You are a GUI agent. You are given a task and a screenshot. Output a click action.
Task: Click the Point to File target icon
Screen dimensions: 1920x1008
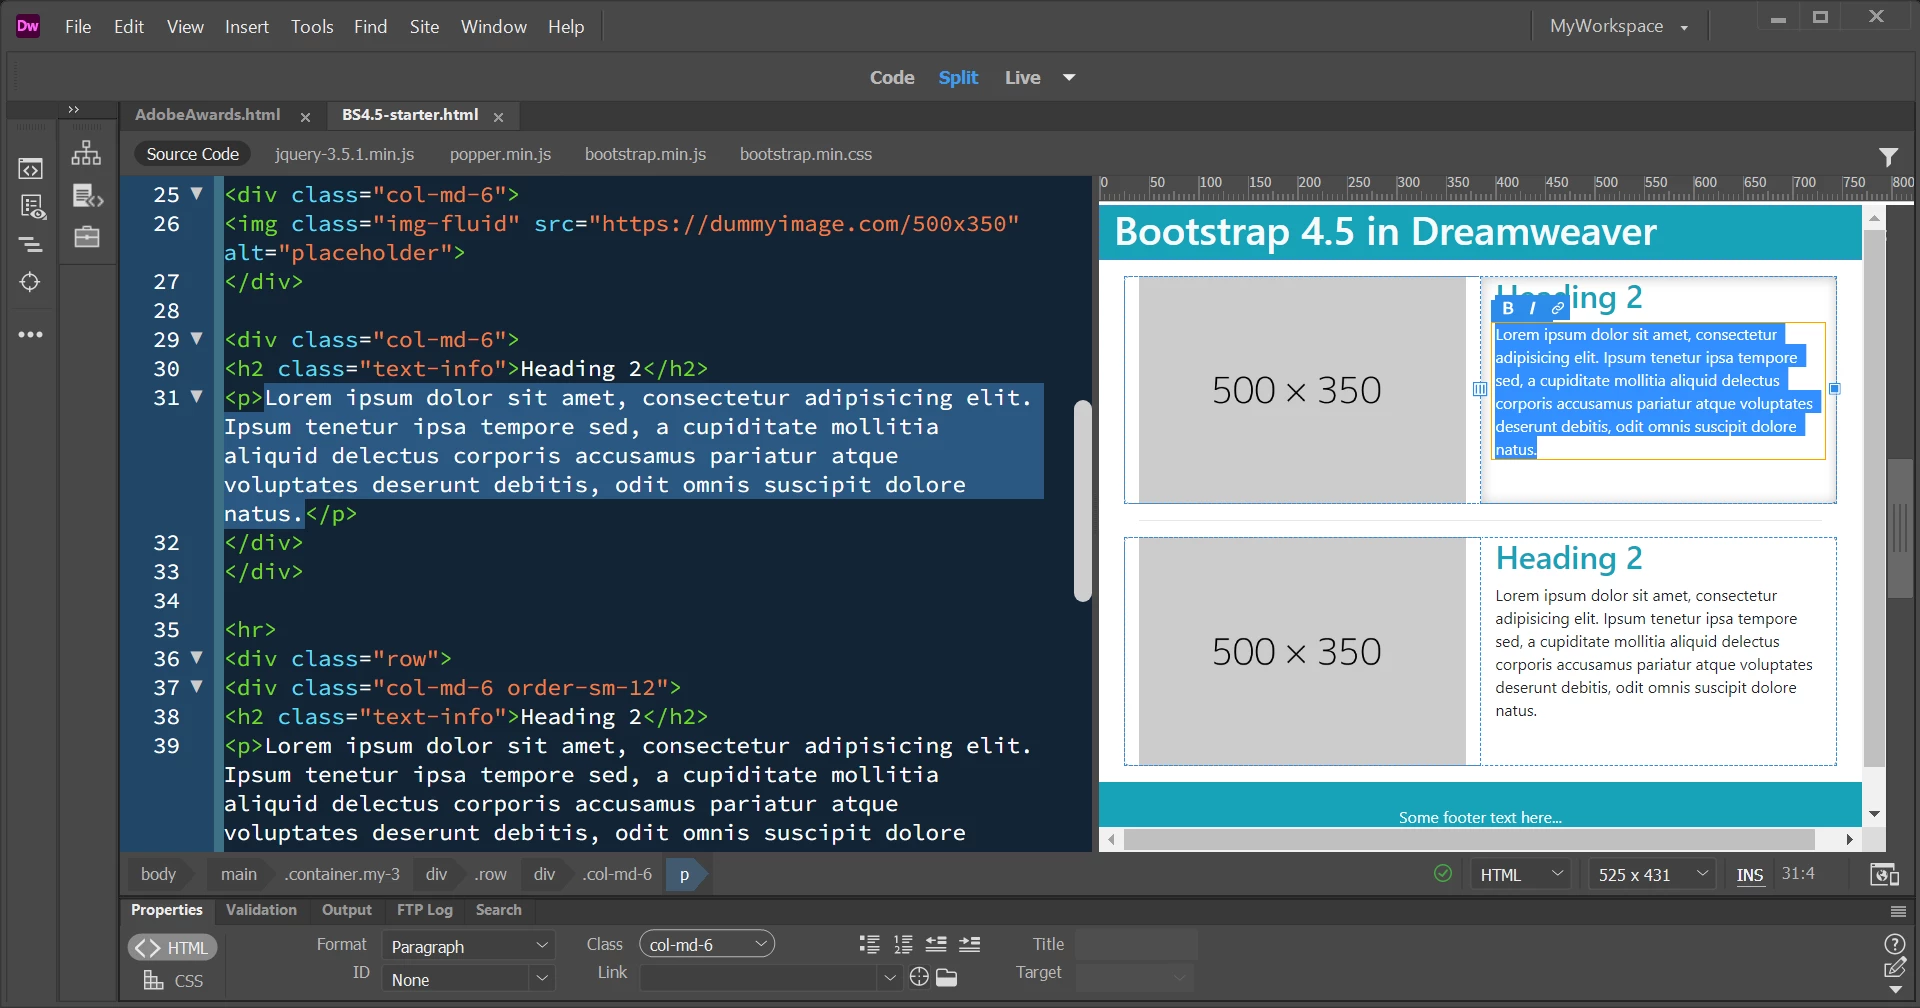920,977
